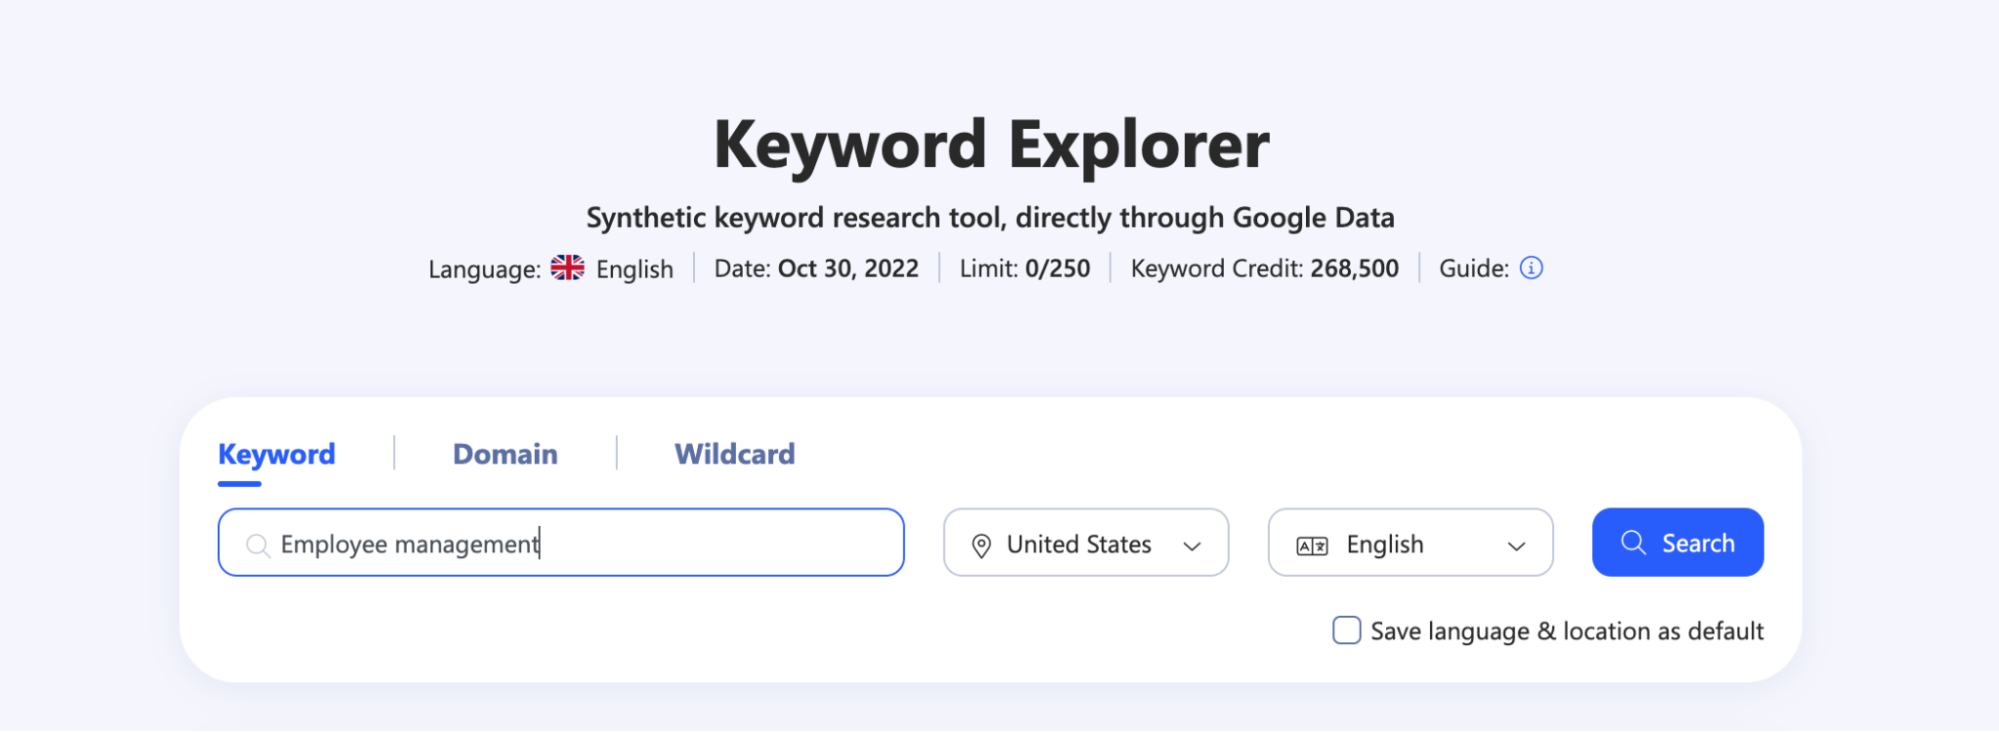Click the Keyword Credit value 268,500
Screen dimensions: 1999x732
1354,269
